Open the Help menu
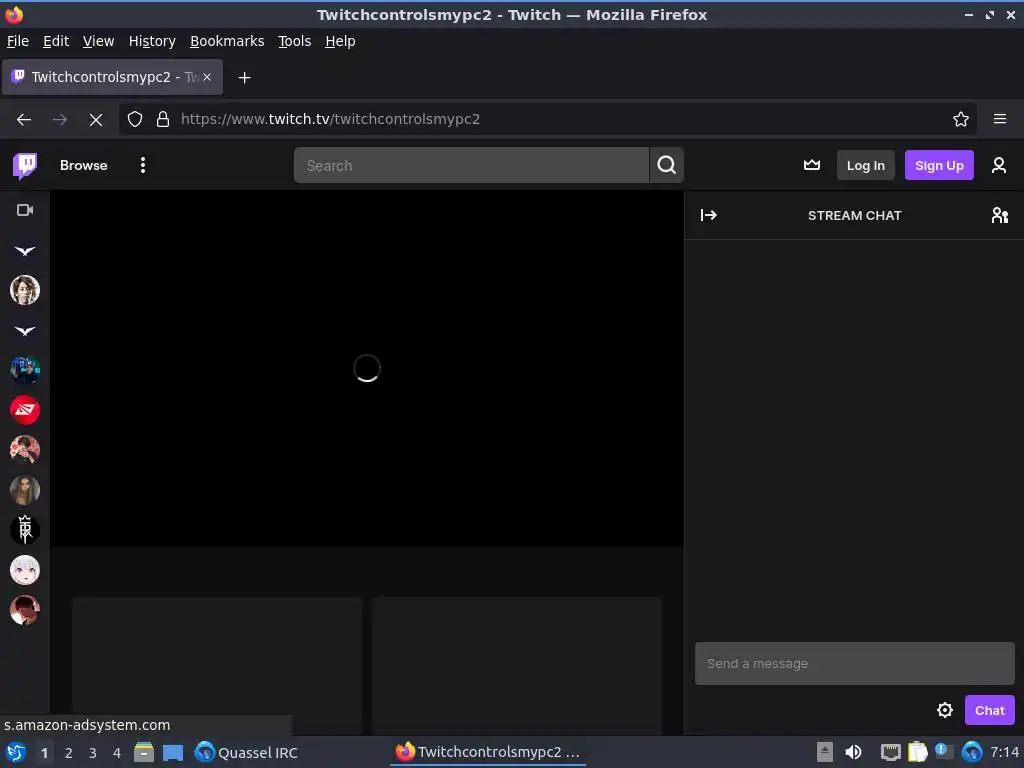This screenshot has height=768, width=1024. tap(340, 41)
